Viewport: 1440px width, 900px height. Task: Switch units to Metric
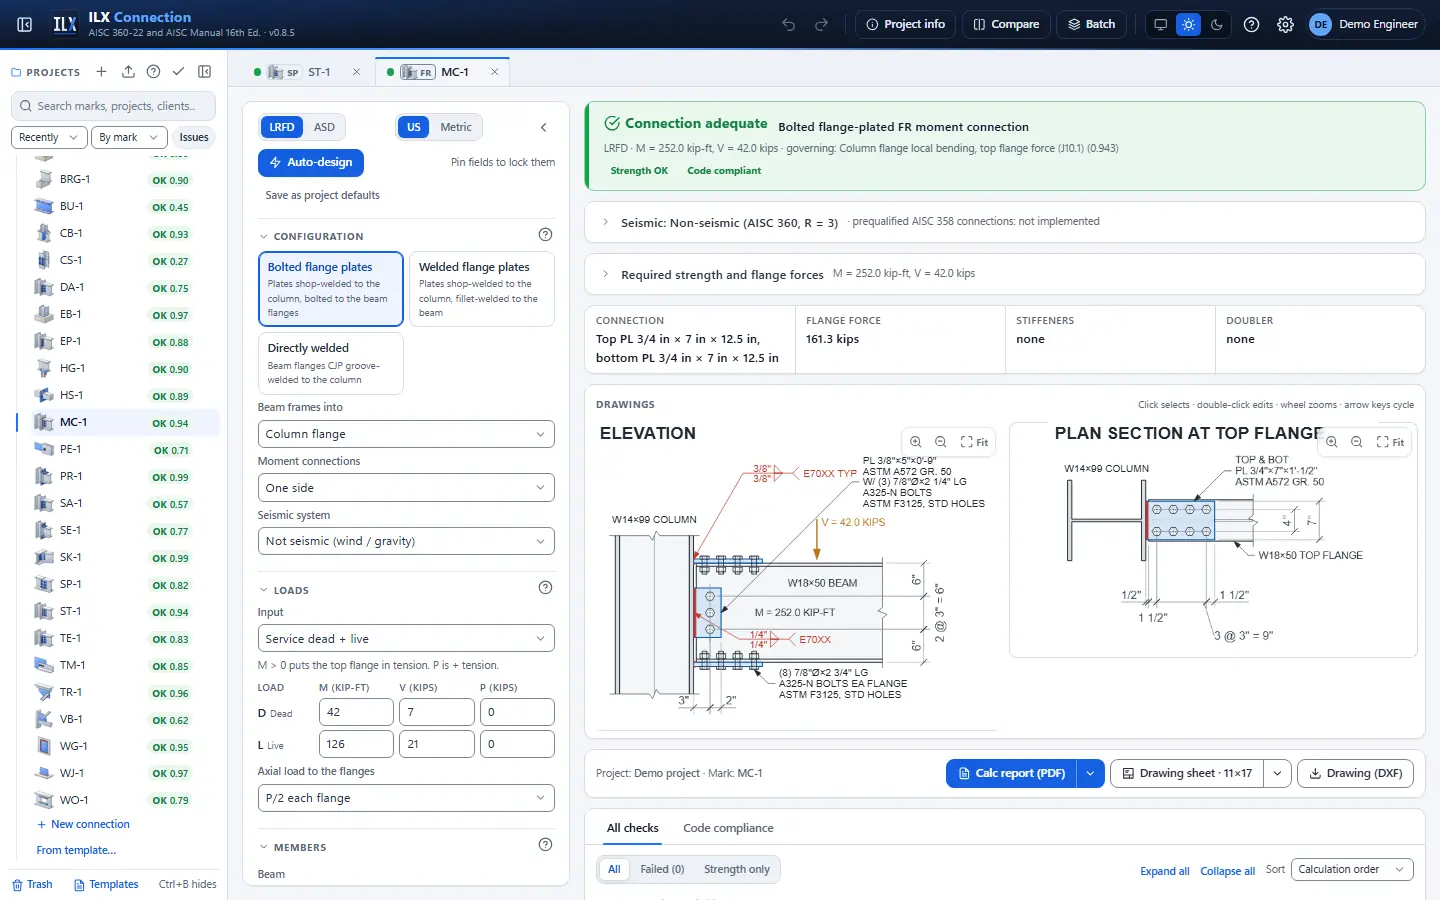coord(456,127)
